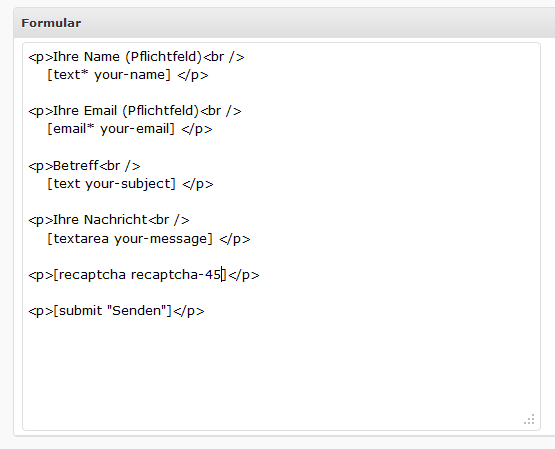Click the 'text*' tag keyword
The image size is (555, 449).
(x=70, y=75)
